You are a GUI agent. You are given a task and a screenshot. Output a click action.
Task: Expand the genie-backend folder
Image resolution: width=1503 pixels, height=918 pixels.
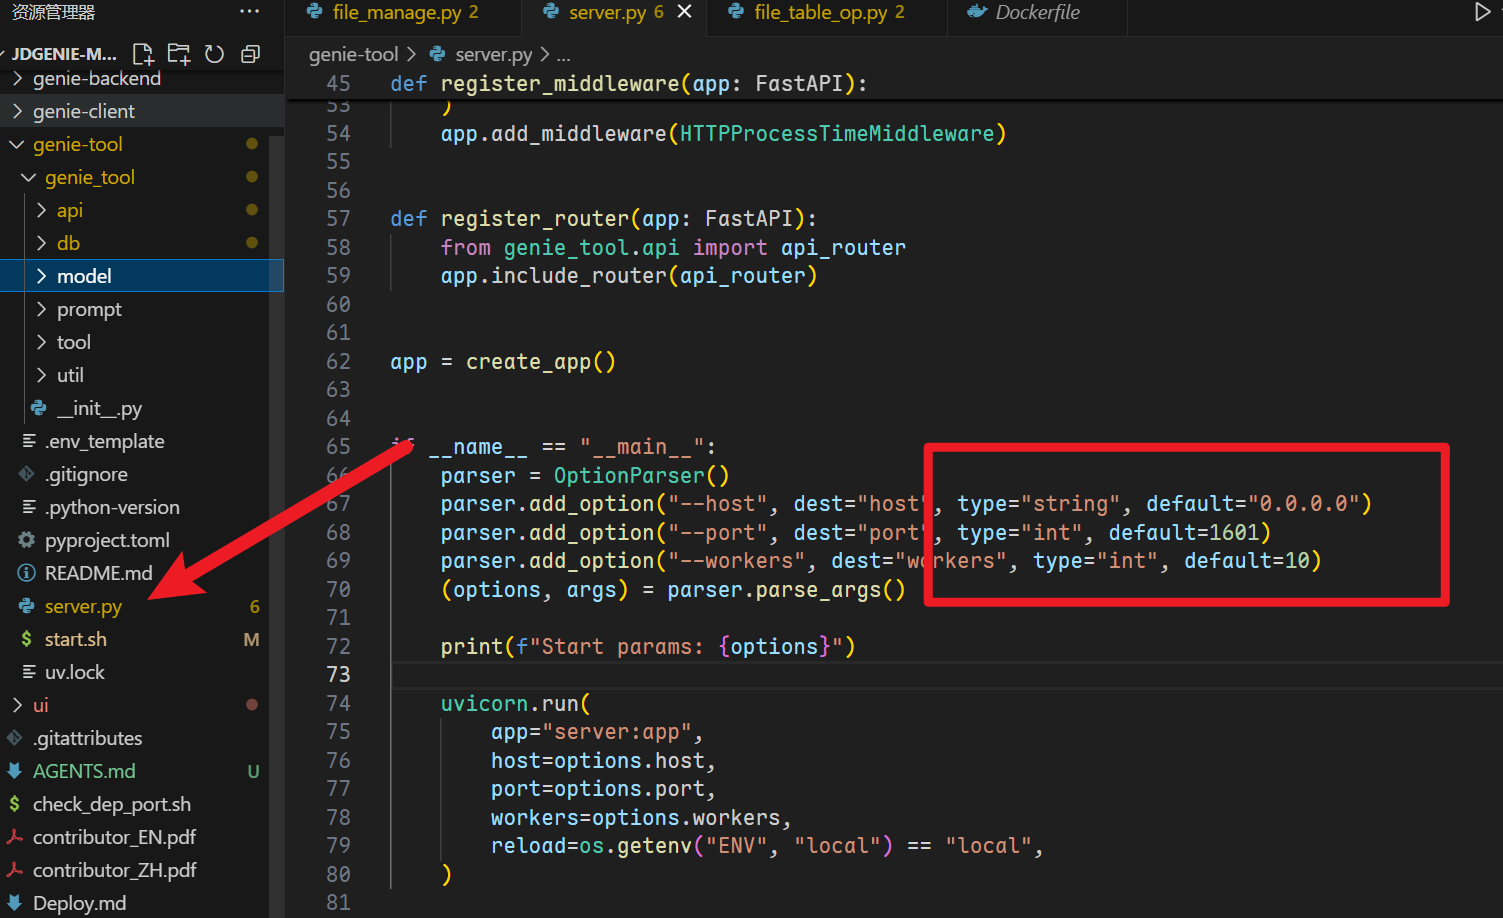click(x=96, y=78)
